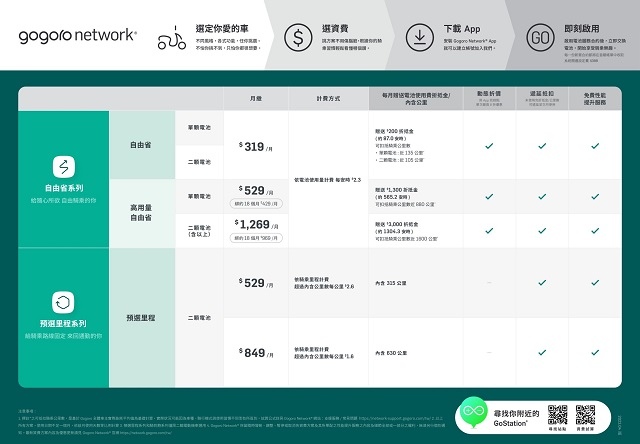Click the 免費性能提升服務 checkmark in the $849 row
Viewport: 640px width, 444px height.
coord(595,352)
